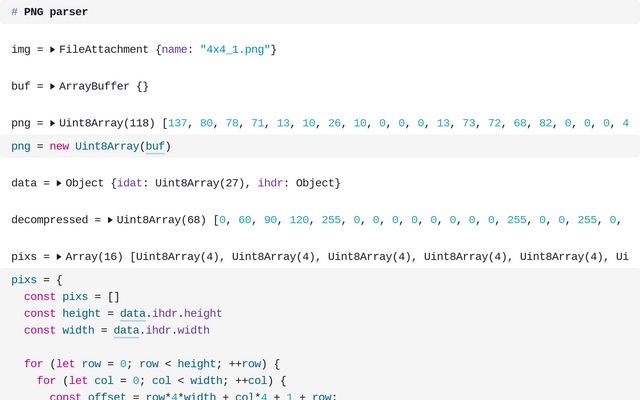This screenshot has height=400, width=640.
Task: Click the 'for (let col = 0' line
Action: pyautogui.click(x=162, y=380)
